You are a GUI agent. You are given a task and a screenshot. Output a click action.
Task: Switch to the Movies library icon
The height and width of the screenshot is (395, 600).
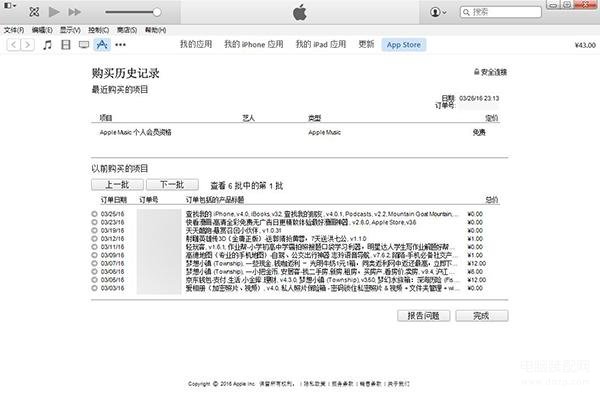(x=66, y=45)
